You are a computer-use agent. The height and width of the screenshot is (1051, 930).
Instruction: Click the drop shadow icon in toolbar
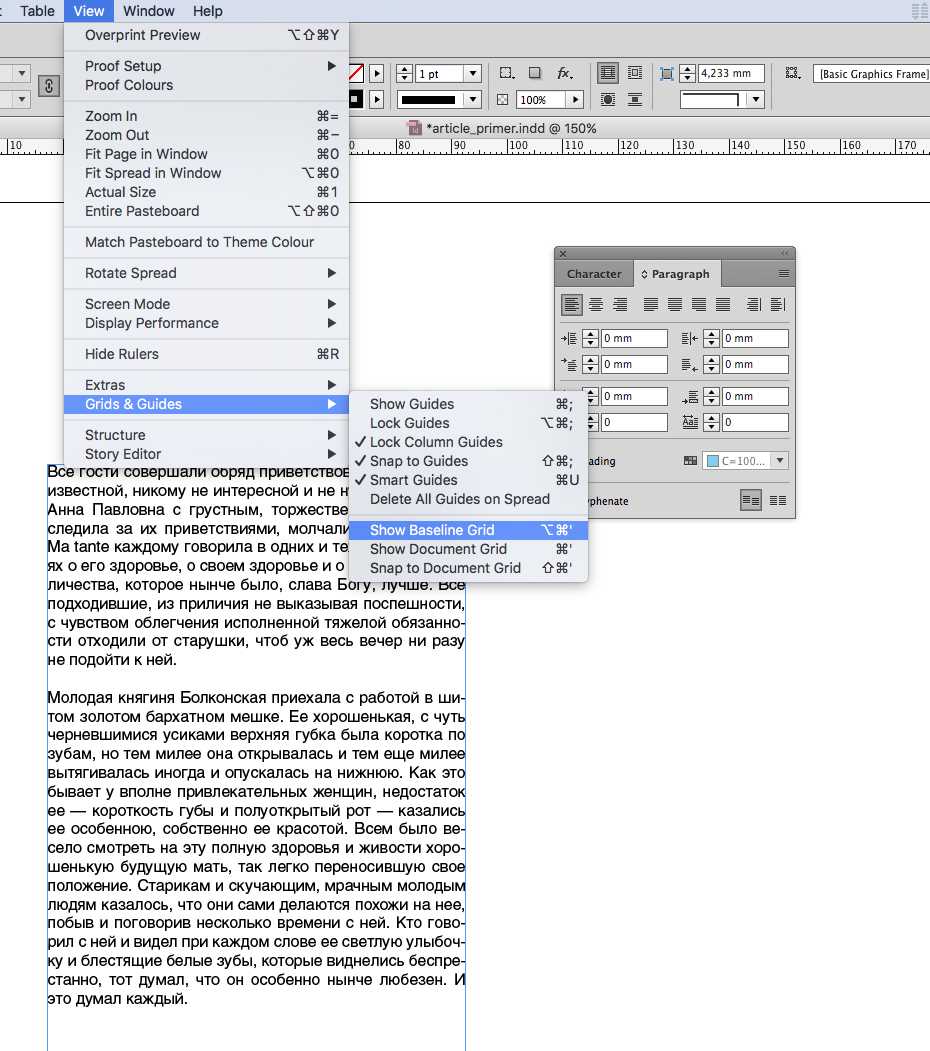(535, 74)
